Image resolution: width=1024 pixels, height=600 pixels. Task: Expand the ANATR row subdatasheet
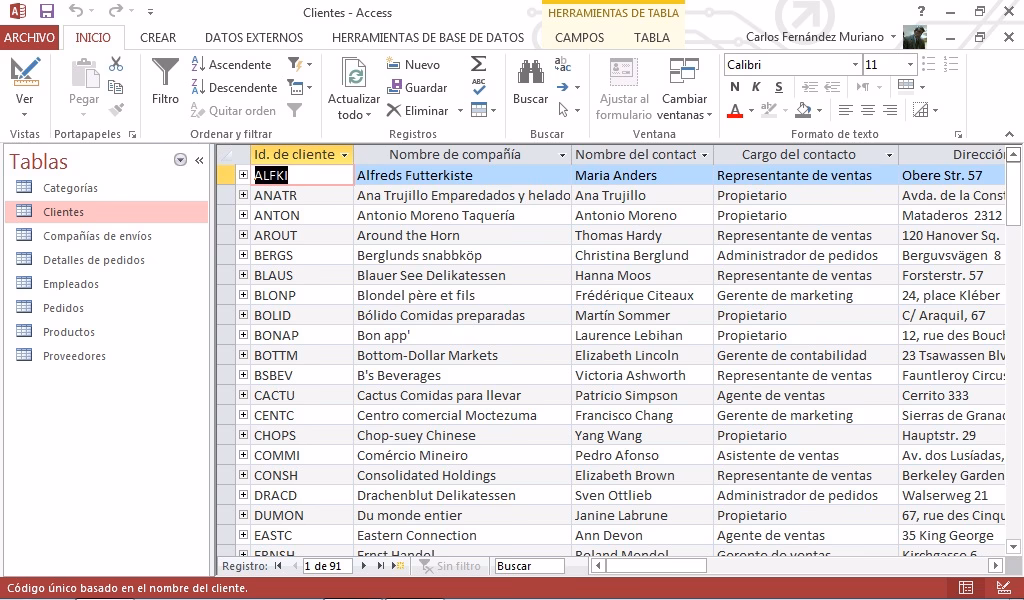243,195
